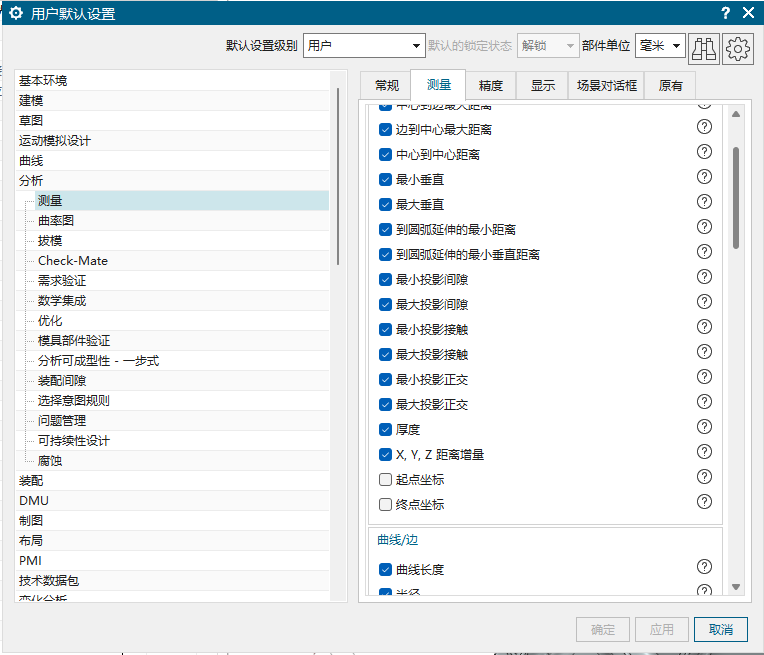Open 默认设置级别 dropdown
Viewport: 764px width, 655px height.
click(364, 46)
